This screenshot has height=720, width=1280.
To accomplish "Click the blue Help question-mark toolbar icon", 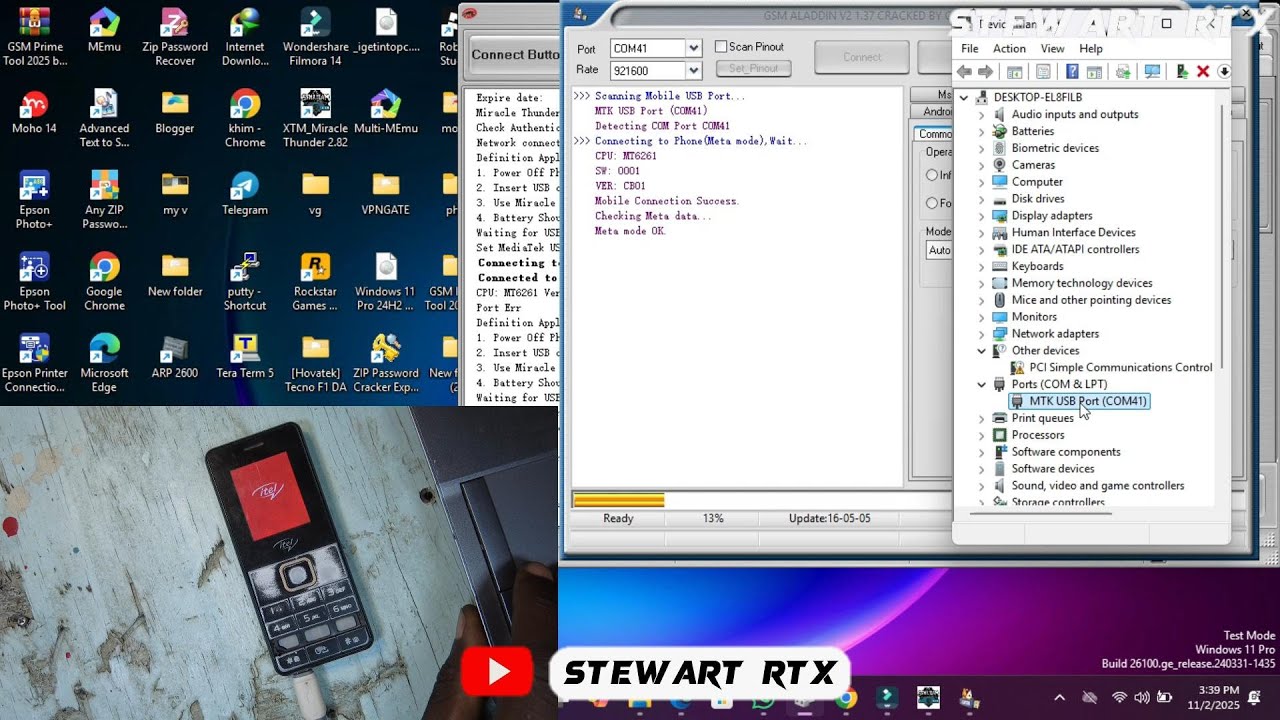I will click(x=1072, y=71).
